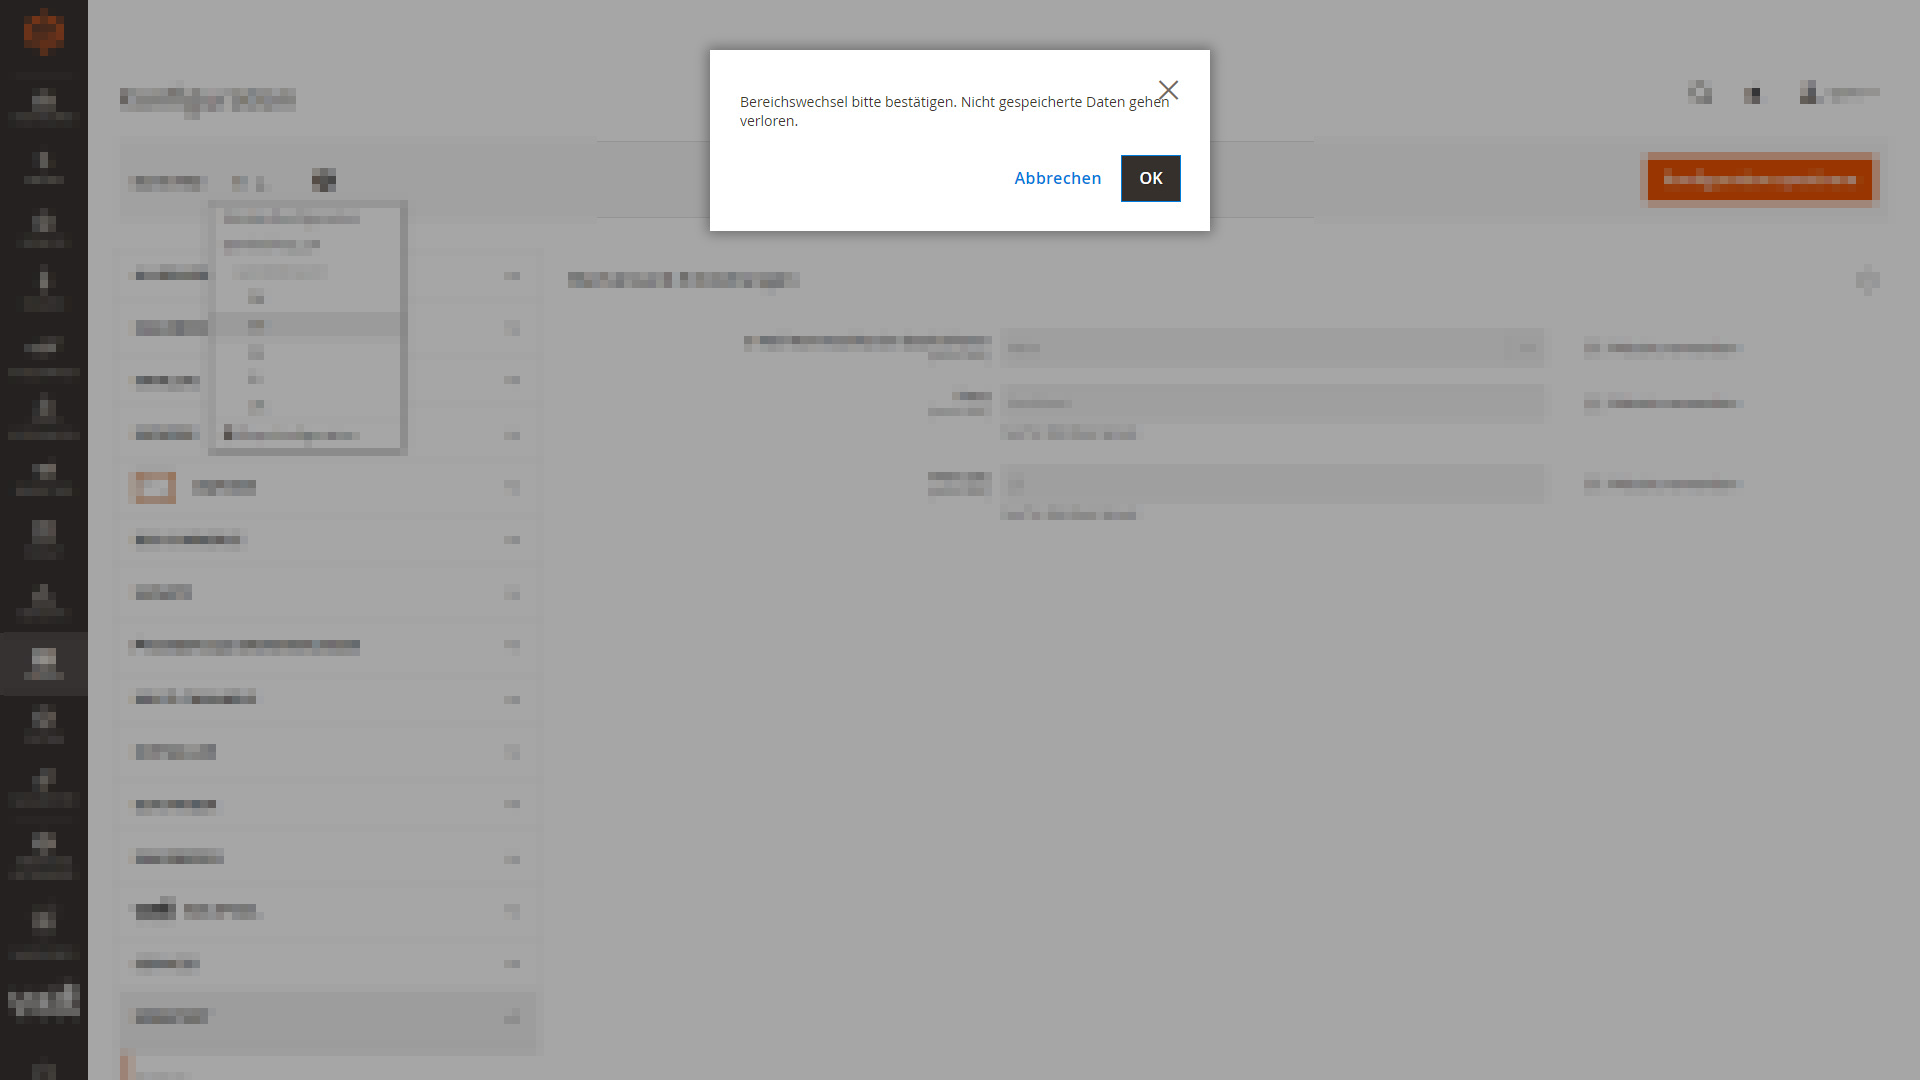Confirm the dialog with OK

click(x=1150, y=178)
